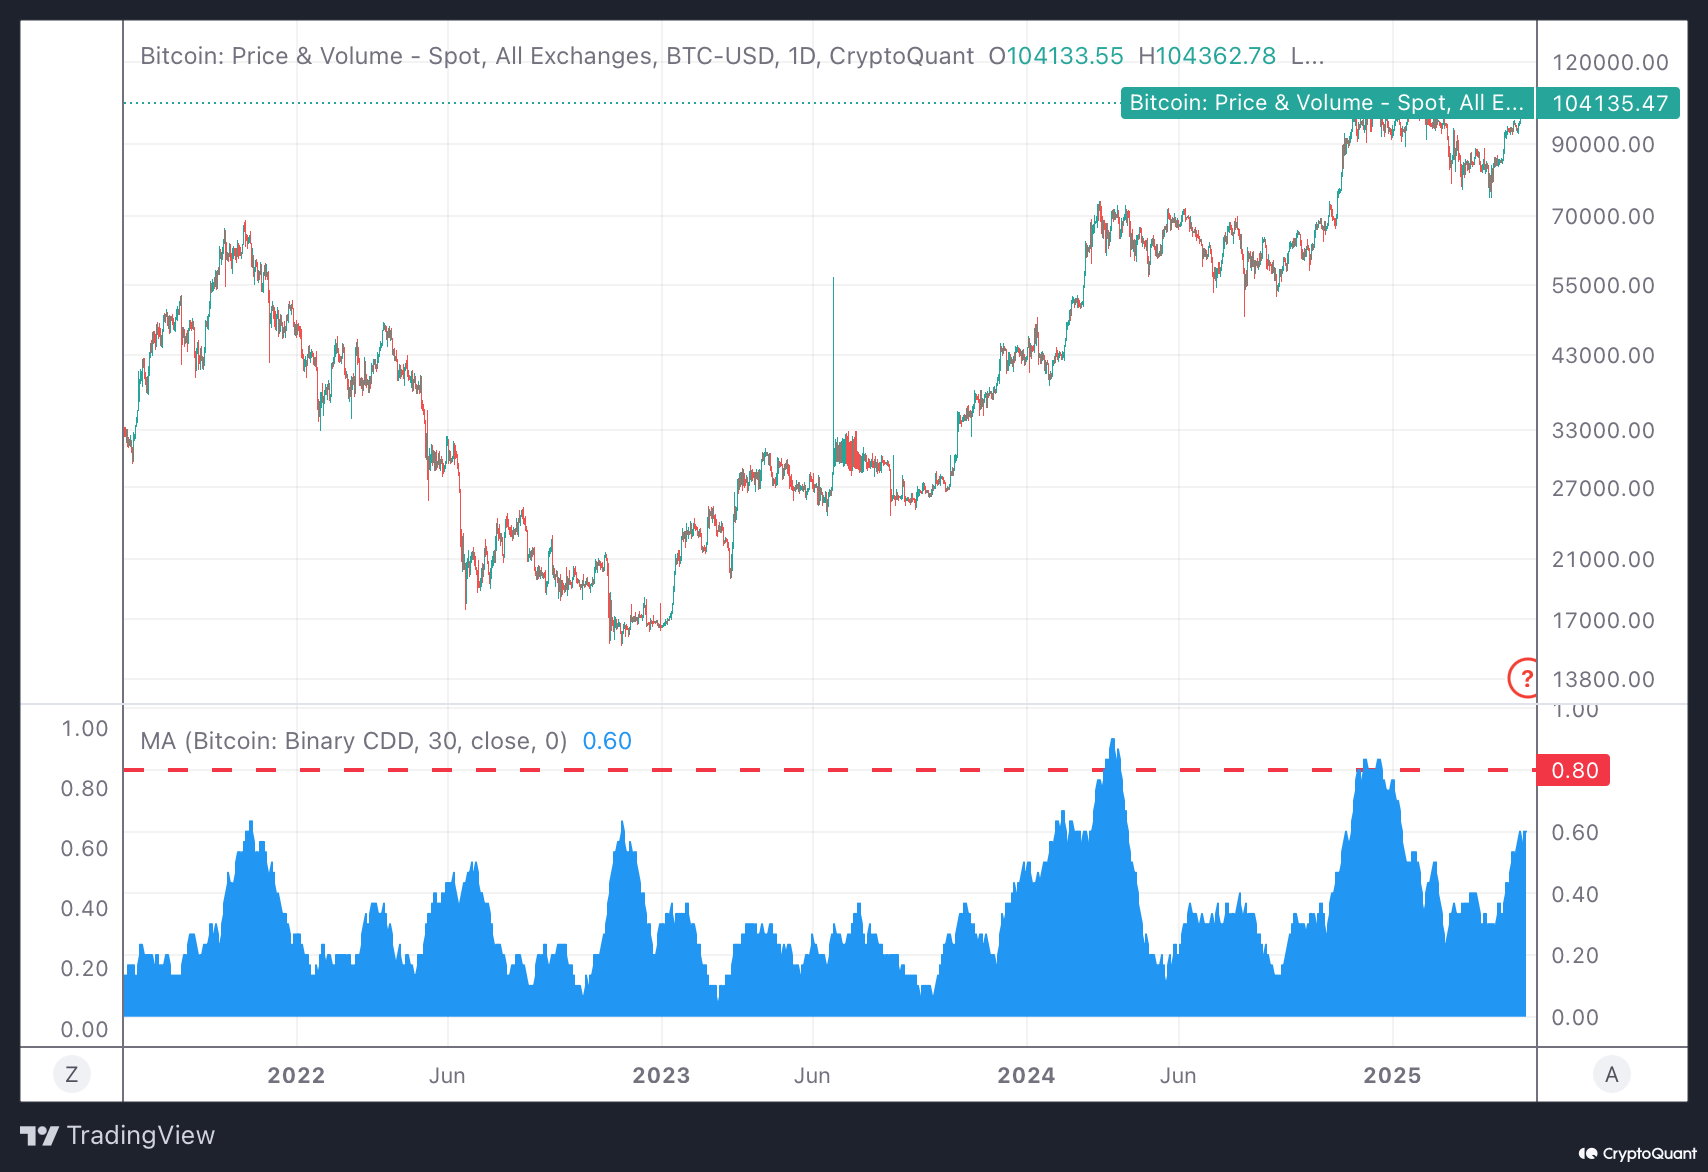Select the green 104135.47 price flag

tap(1608, 102)
